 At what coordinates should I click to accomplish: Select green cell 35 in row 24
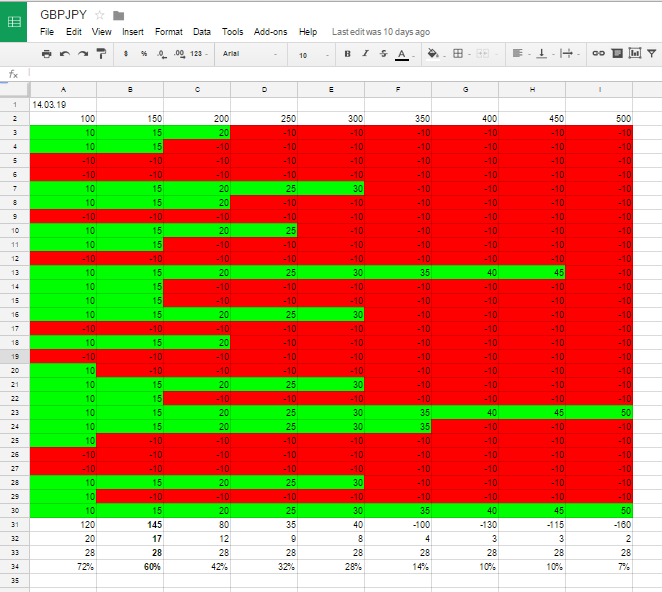[398, 426]
